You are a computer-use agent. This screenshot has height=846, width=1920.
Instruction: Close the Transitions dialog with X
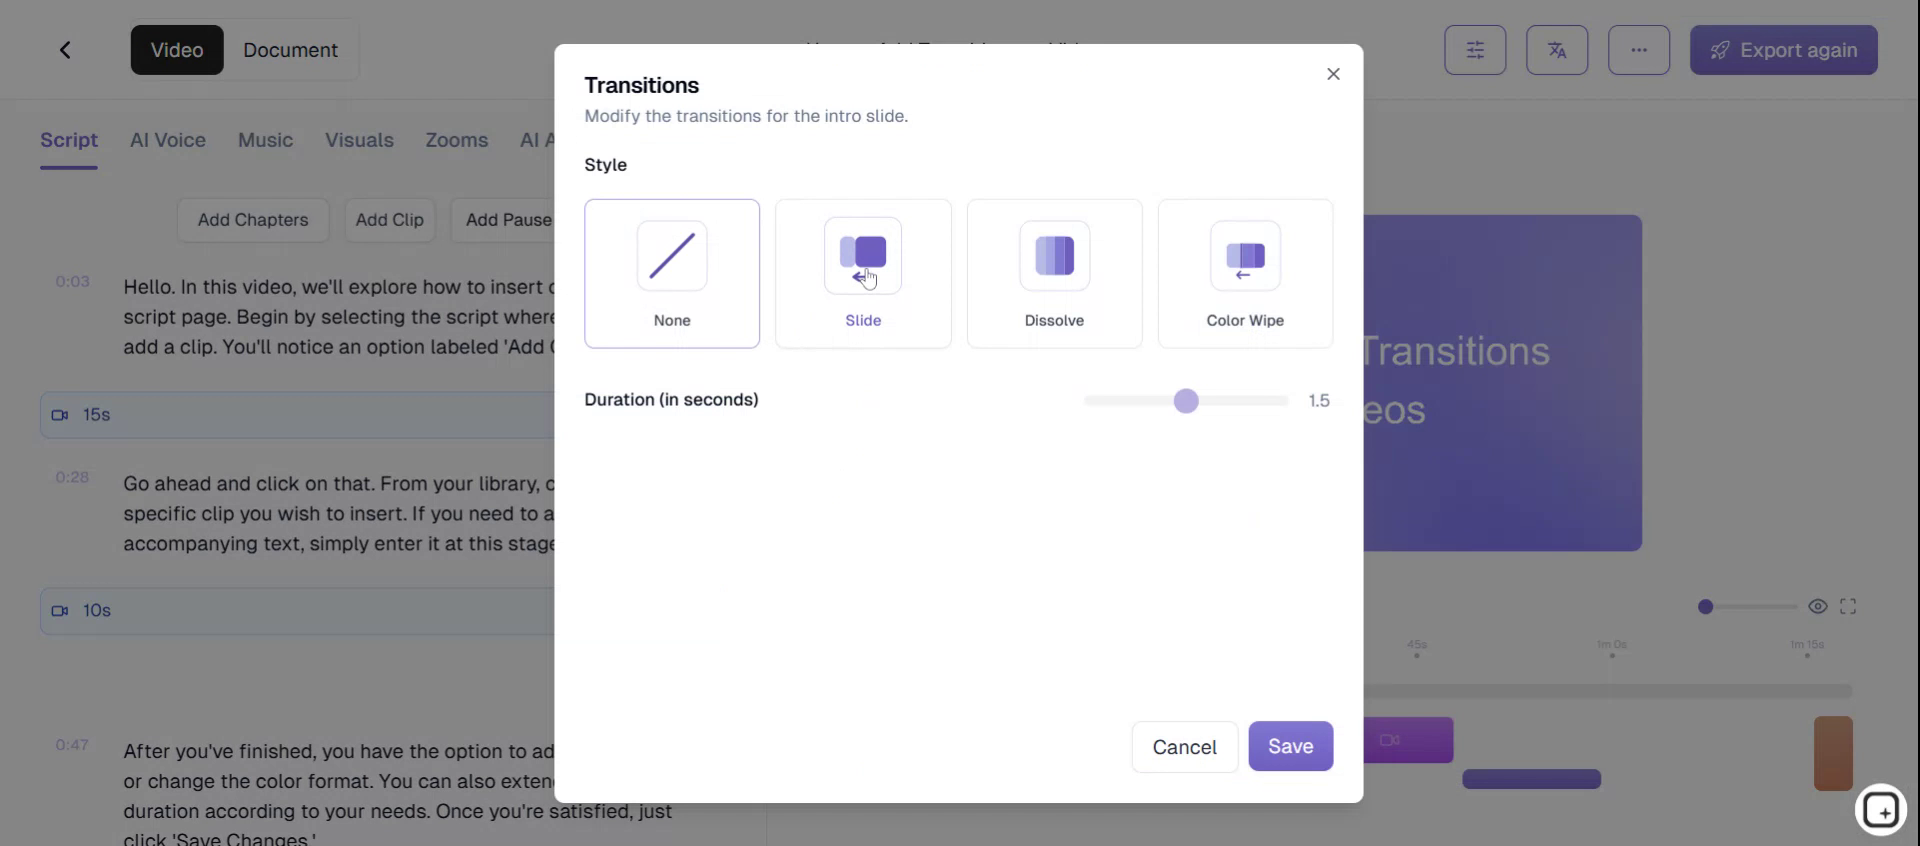pos(1333,74)
